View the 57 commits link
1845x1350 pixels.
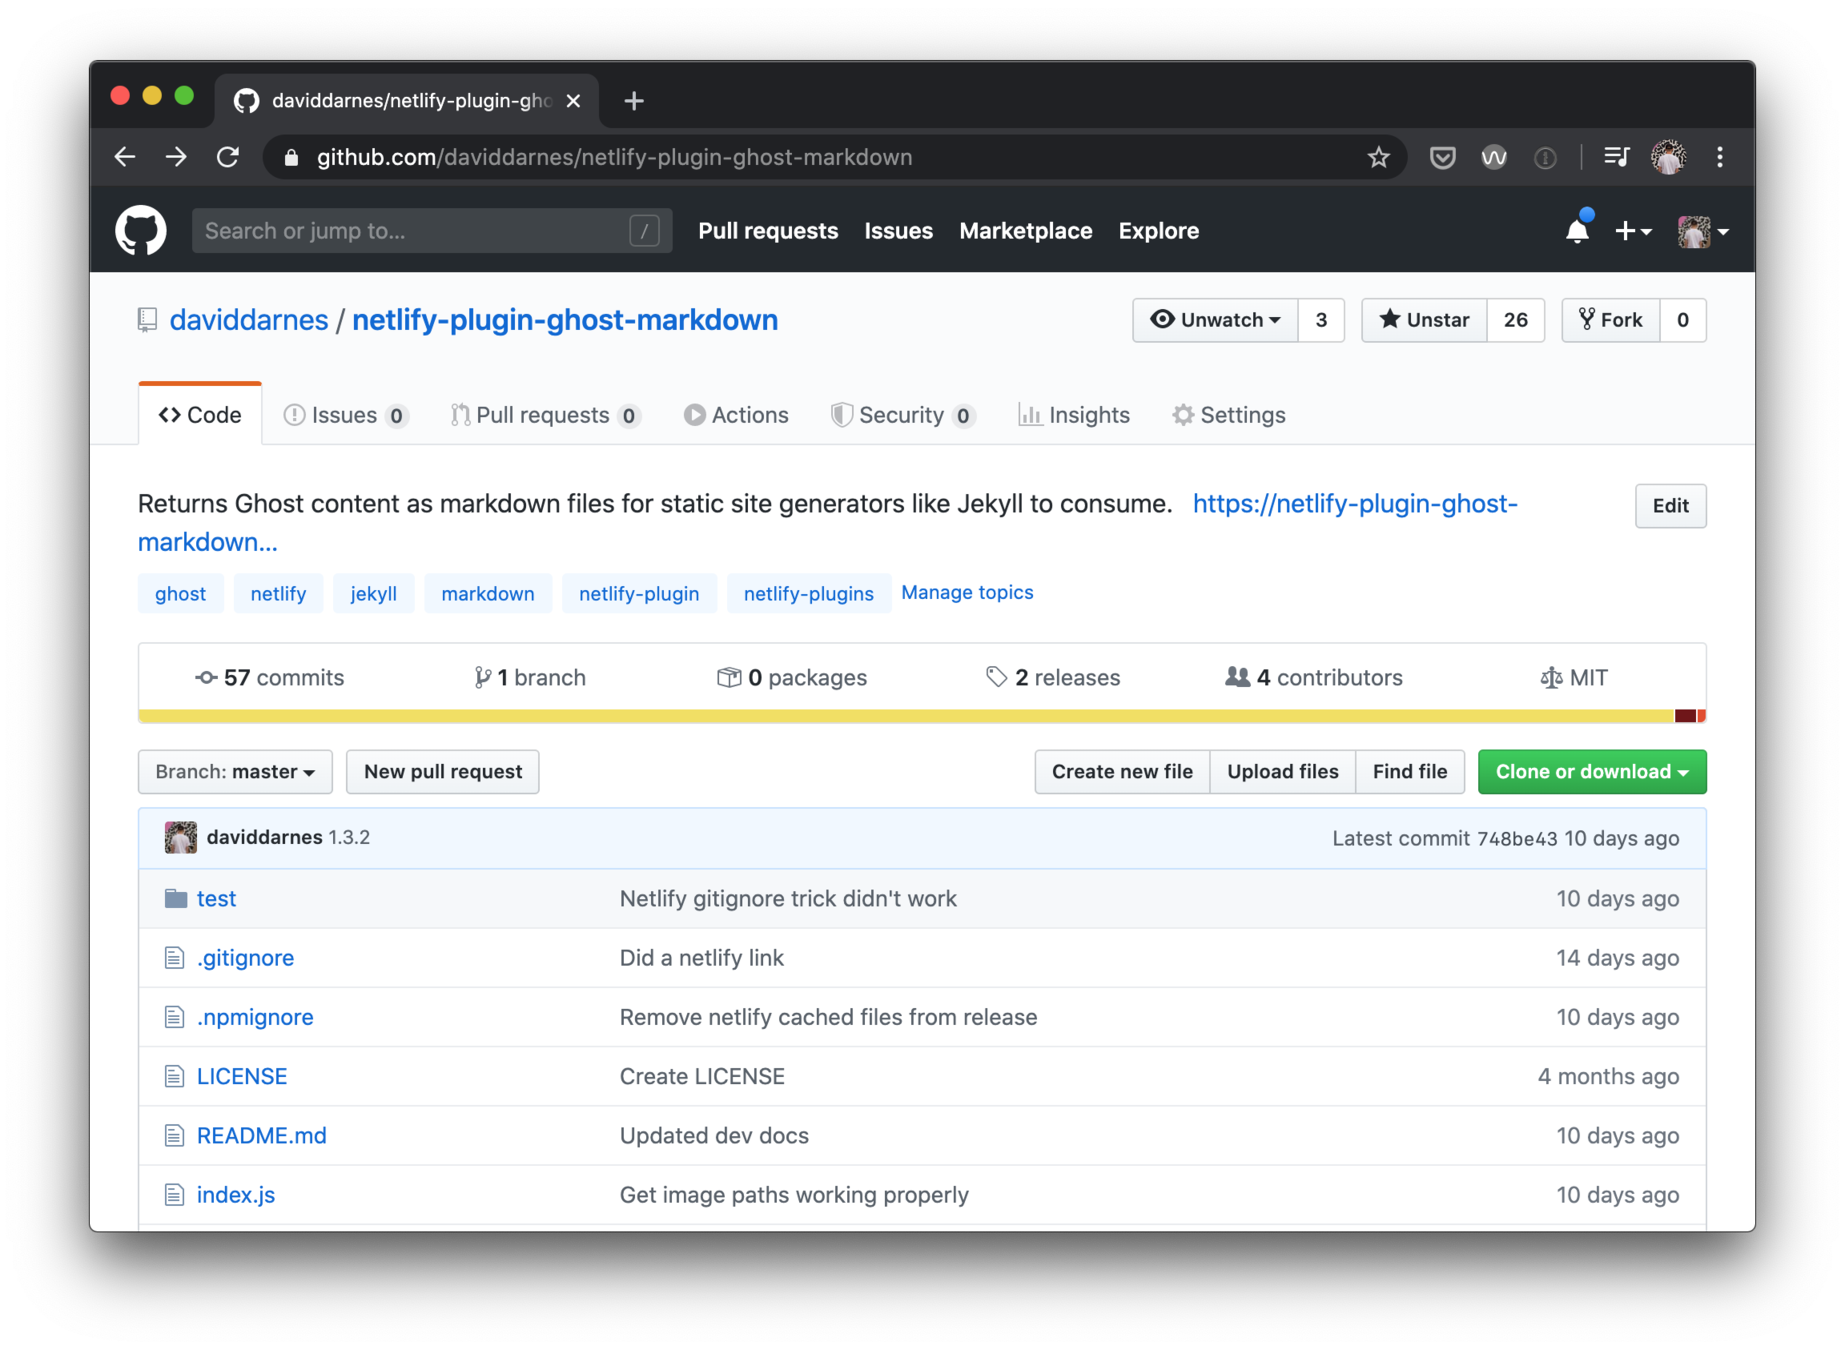click(x=270, y=677)
